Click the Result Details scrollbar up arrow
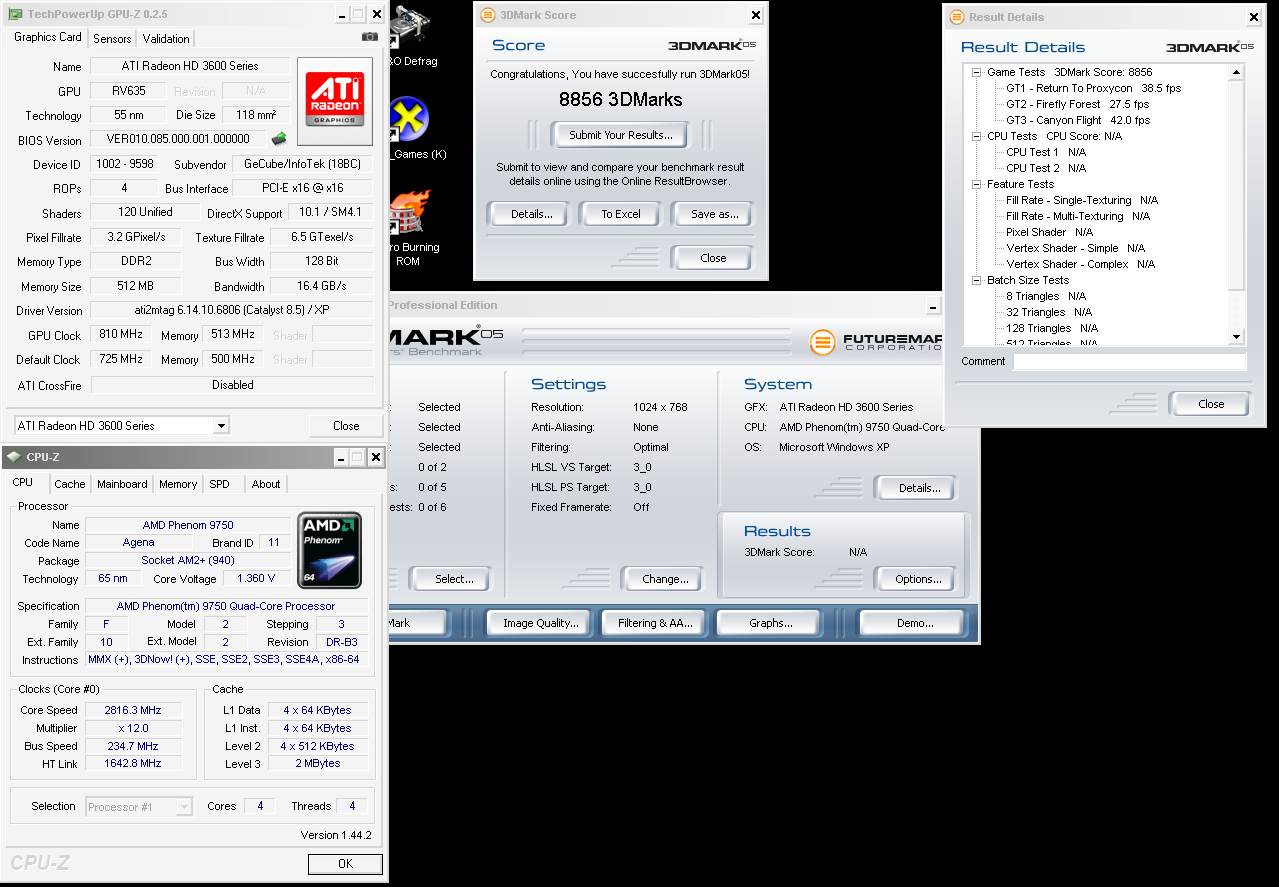Viewport: 1279px width, 887px height. tap(1237, 72)
